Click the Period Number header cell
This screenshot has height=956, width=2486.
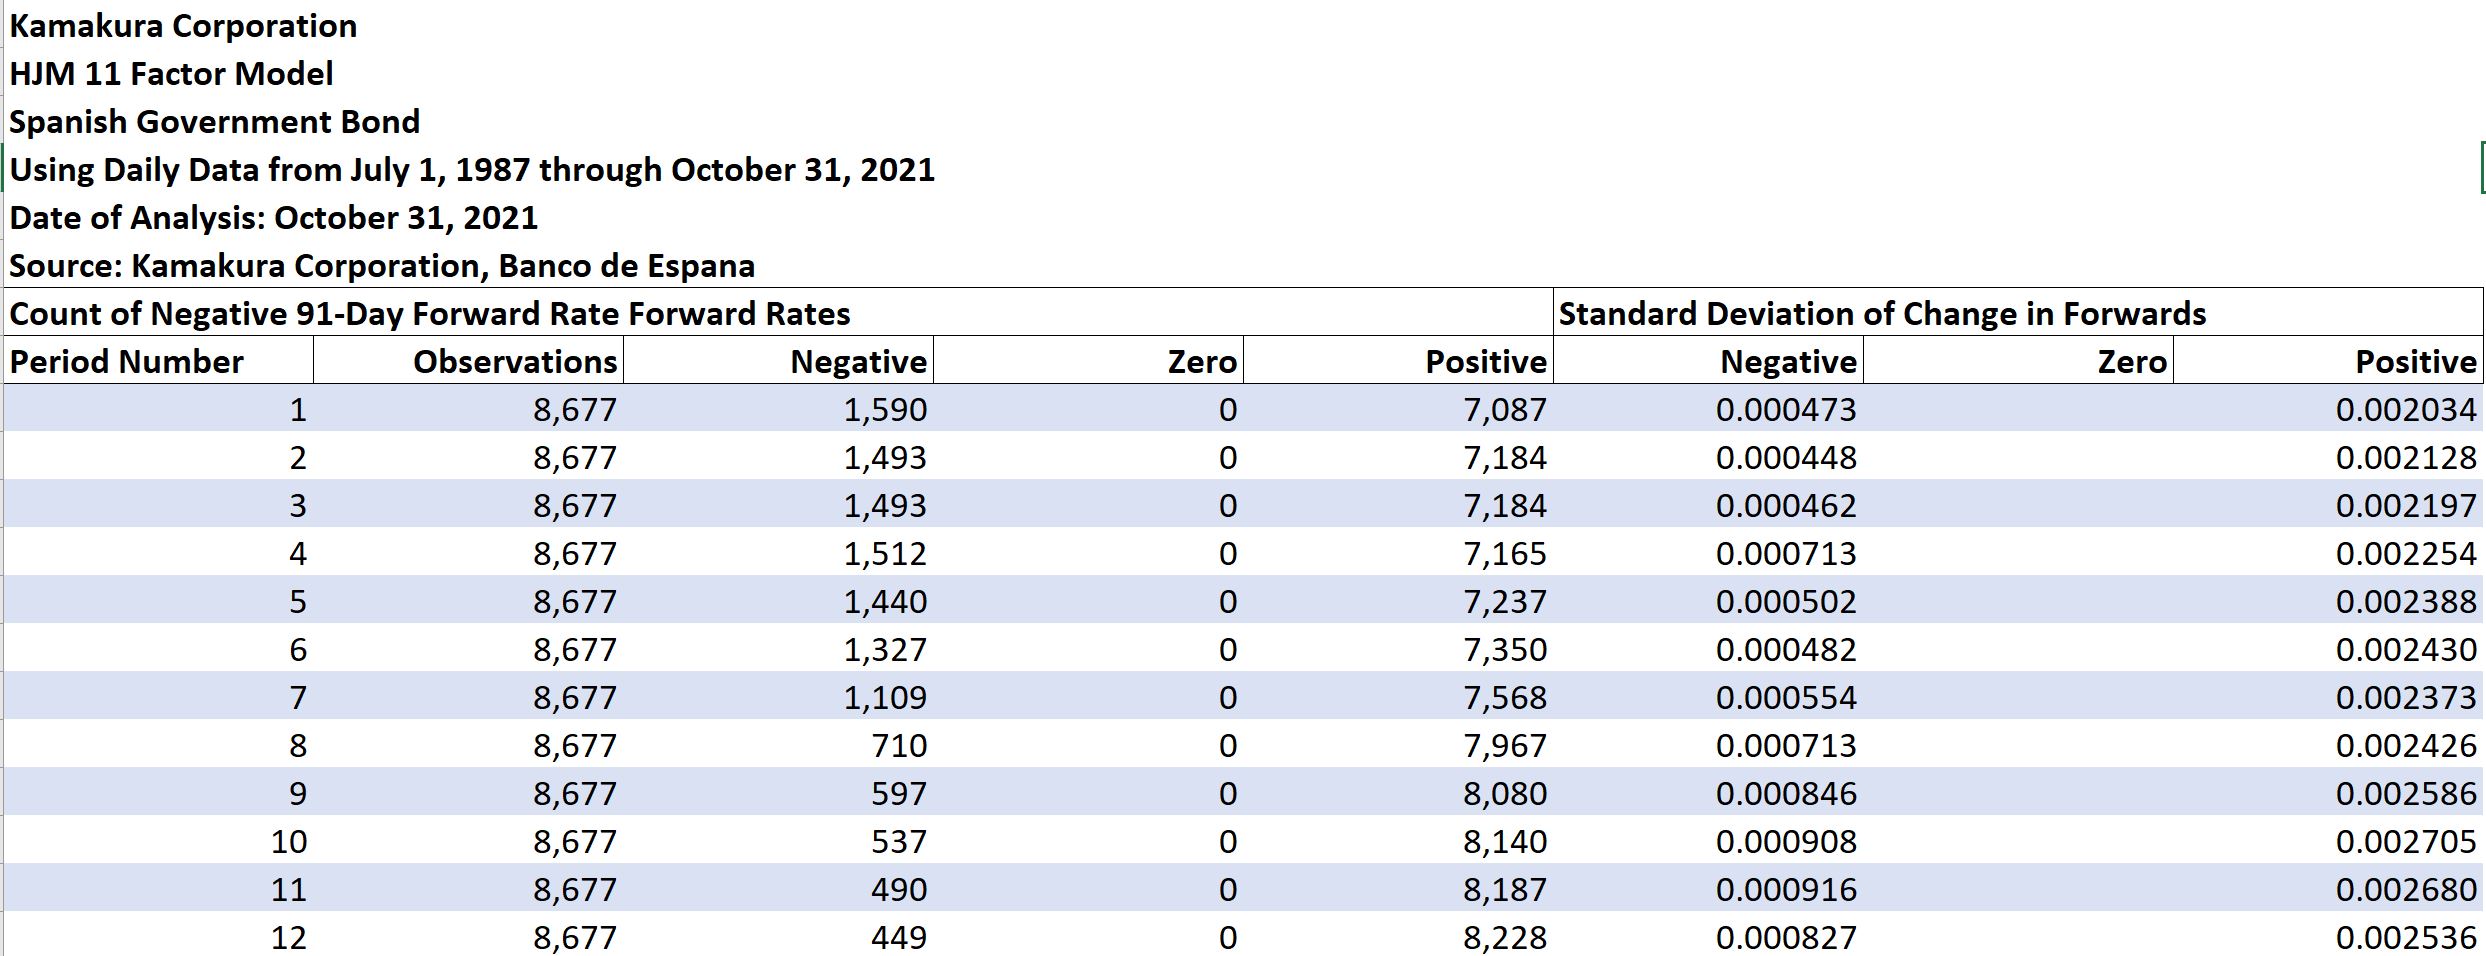point(159,361)
